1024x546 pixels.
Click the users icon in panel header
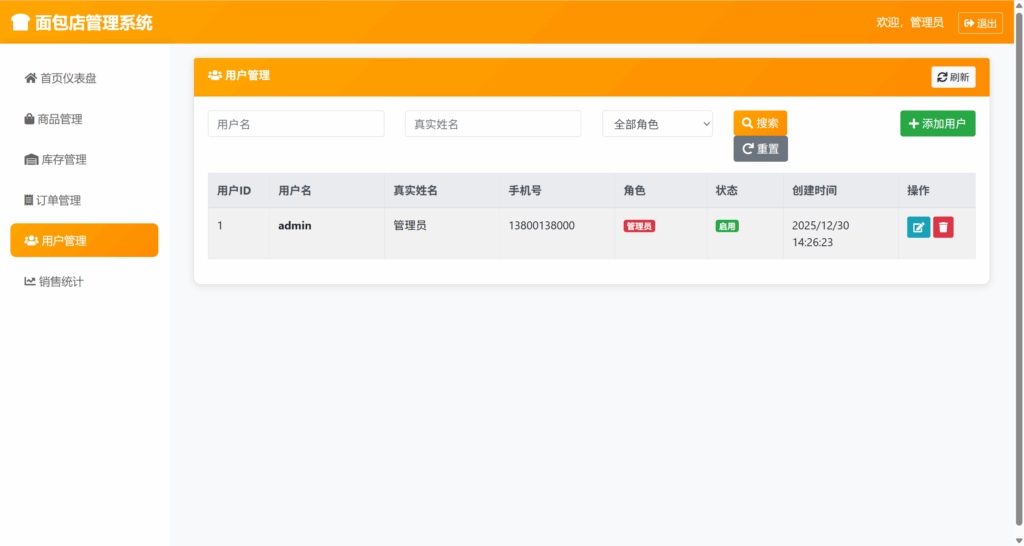214,75
